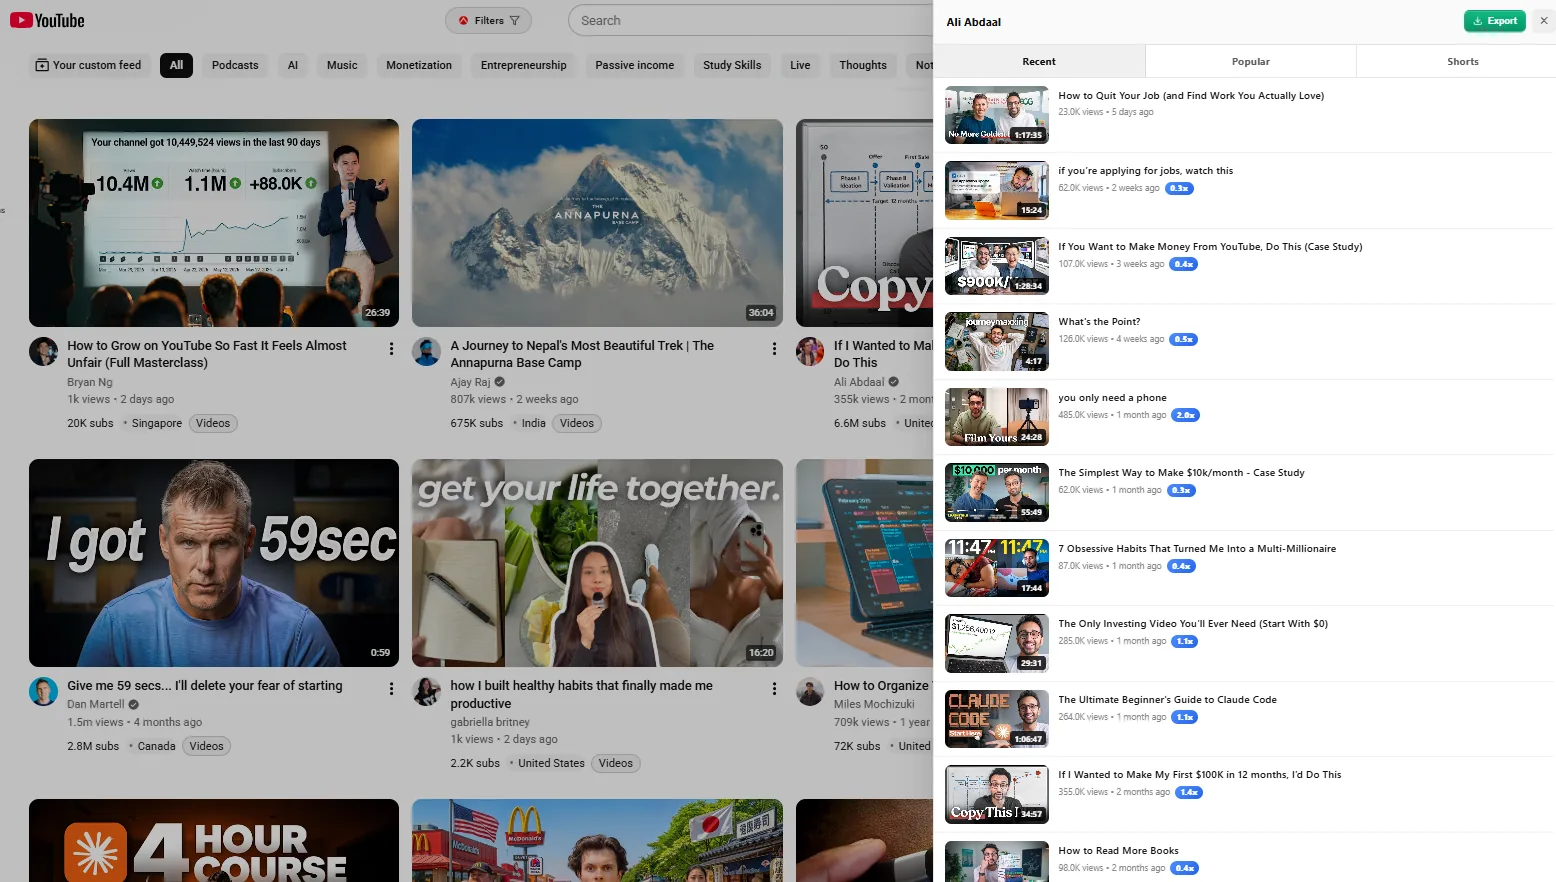
Task: Click Videos tag under Ajay Raj
Action: pos(577,423)
